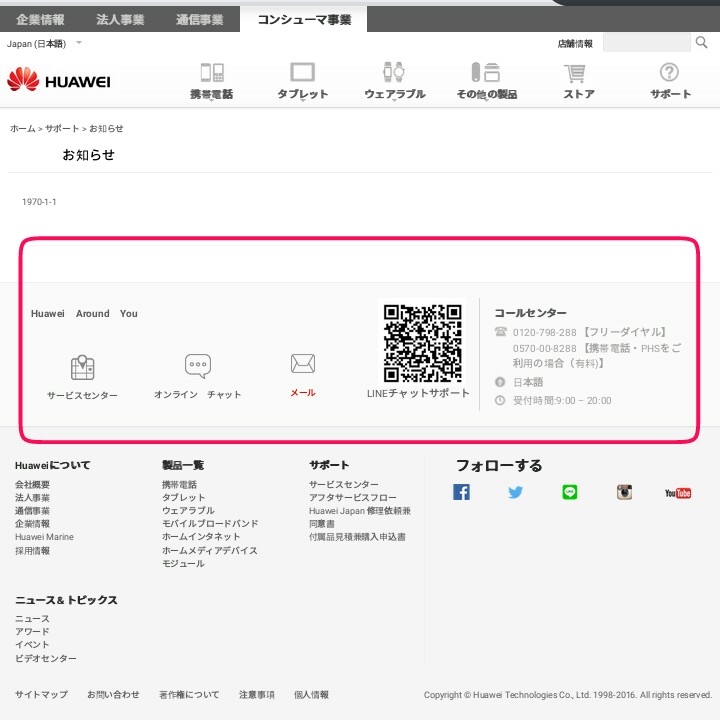The image size is (720, 720).
Task: Click the LINE QR code image
Action: point(422,343)
